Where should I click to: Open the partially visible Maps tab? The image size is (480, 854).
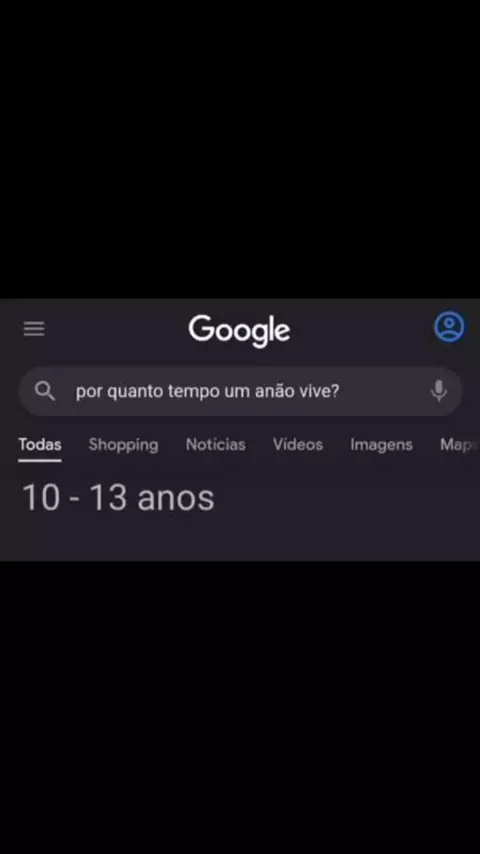coord(459,445)
